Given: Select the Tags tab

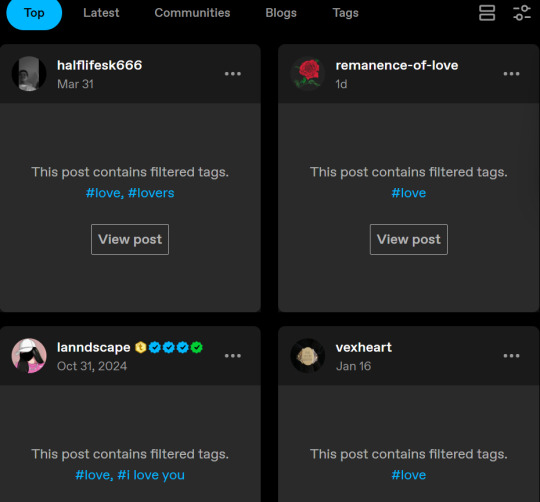Looking at the screenshot, I should (345, 13).
